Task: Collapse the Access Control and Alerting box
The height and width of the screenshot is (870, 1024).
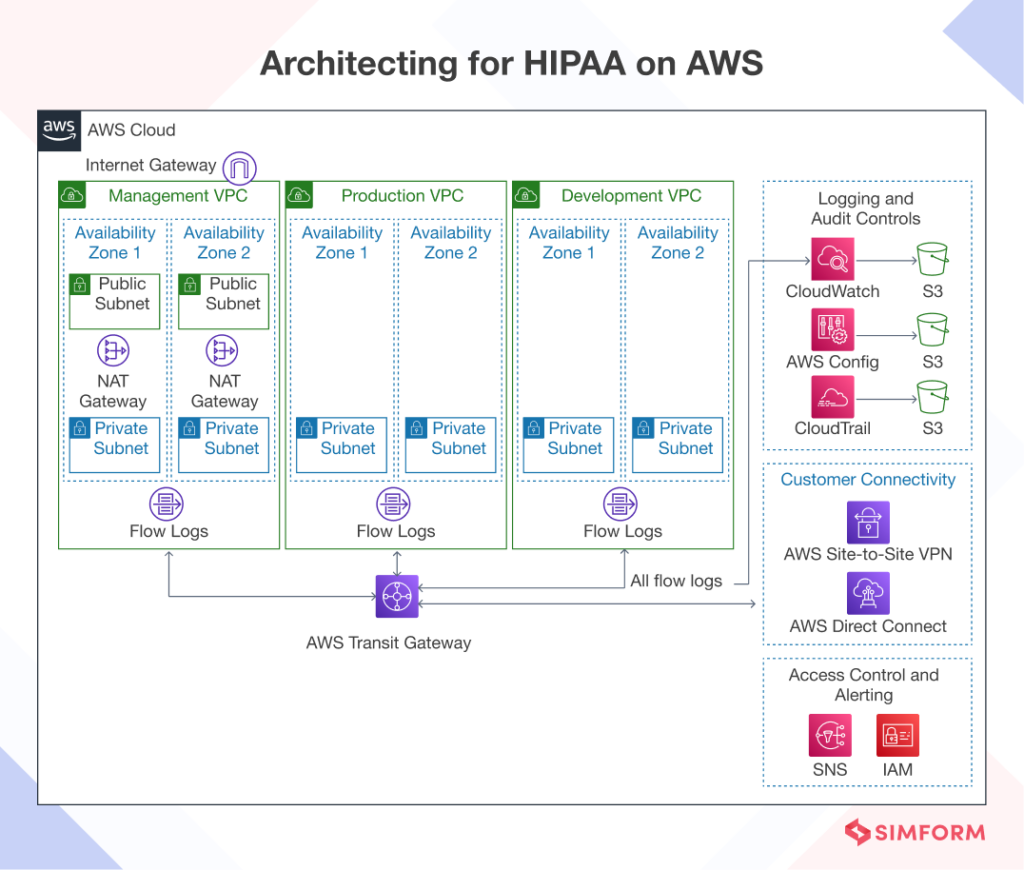Action: [866, 685]
